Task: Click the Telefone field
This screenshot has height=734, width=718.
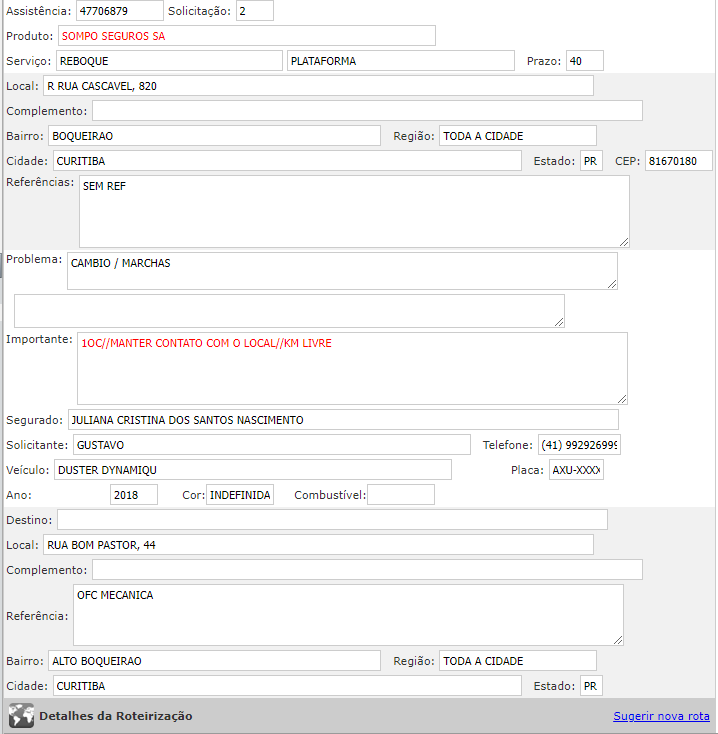Action: pyautogui.click(x=579, y=445)
